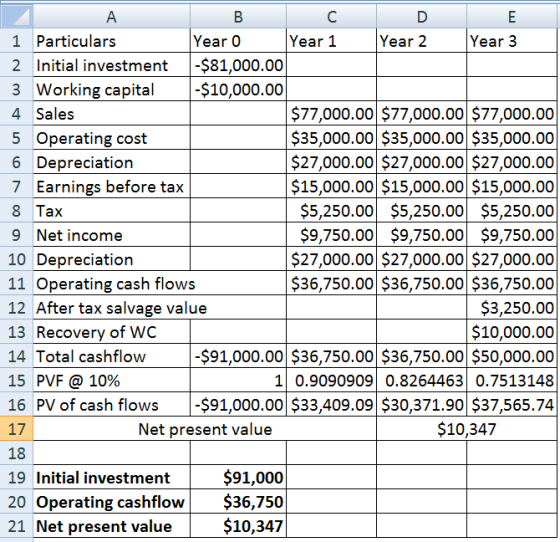Select row 1 header
Viewport: 560px width, 542px height.
16,41
